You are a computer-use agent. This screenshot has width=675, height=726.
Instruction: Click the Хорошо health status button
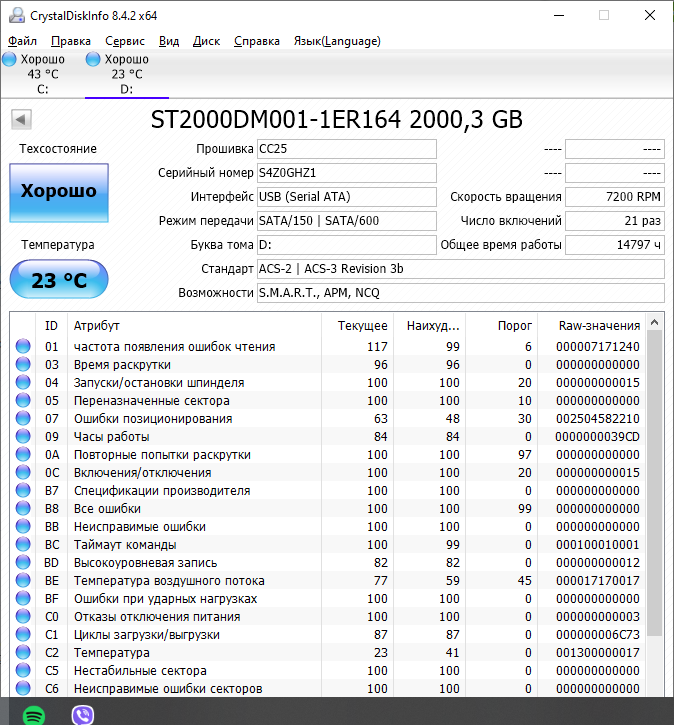pos(59,191)
